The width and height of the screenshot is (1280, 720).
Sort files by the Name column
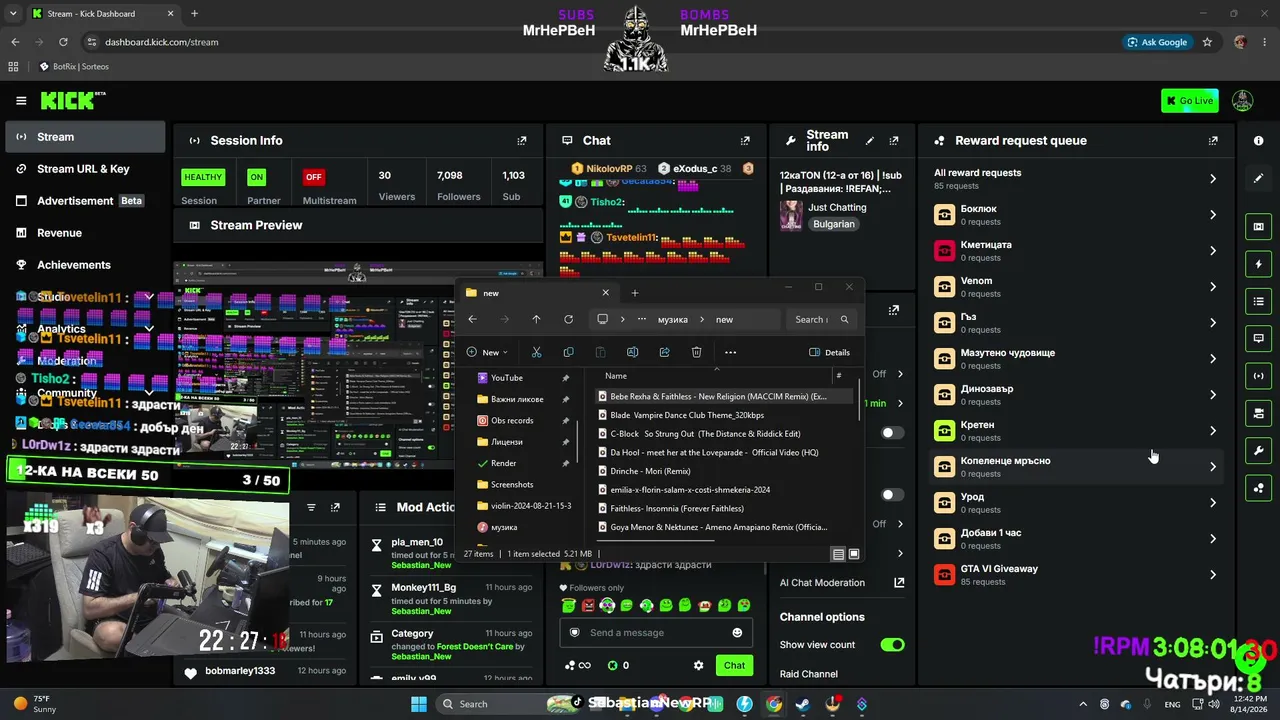point(616,376)
